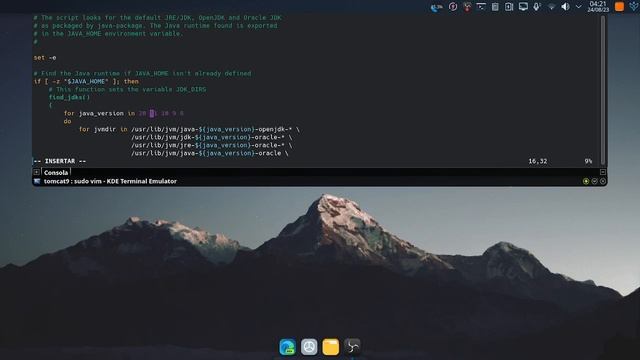This screenshot has width=640, height=360.
Task: Open the Wi-Fi network tray icon
Action: pos(551,7)
